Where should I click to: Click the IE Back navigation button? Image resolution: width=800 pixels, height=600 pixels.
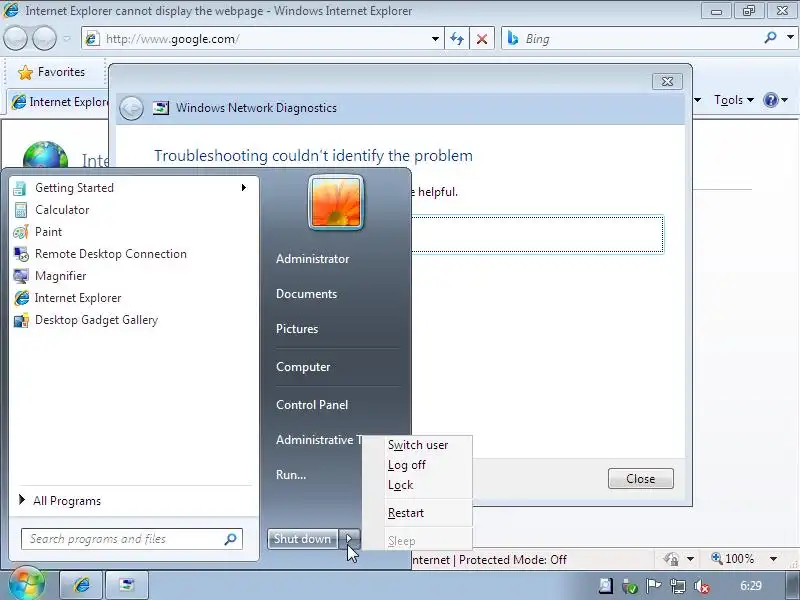[x=15, y=38]
